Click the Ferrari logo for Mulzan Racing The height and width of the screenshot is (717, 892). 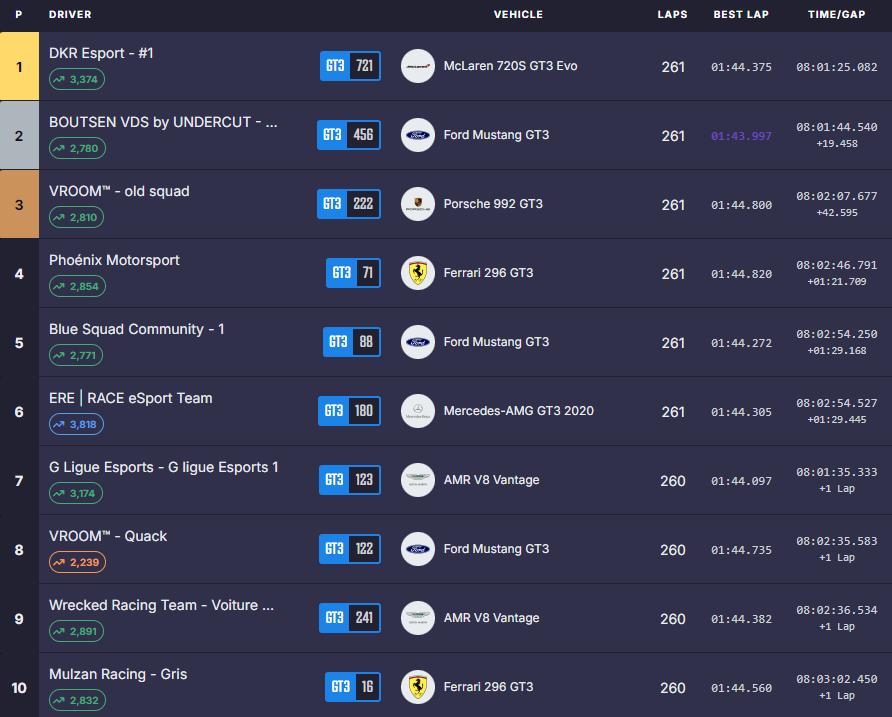418,687
